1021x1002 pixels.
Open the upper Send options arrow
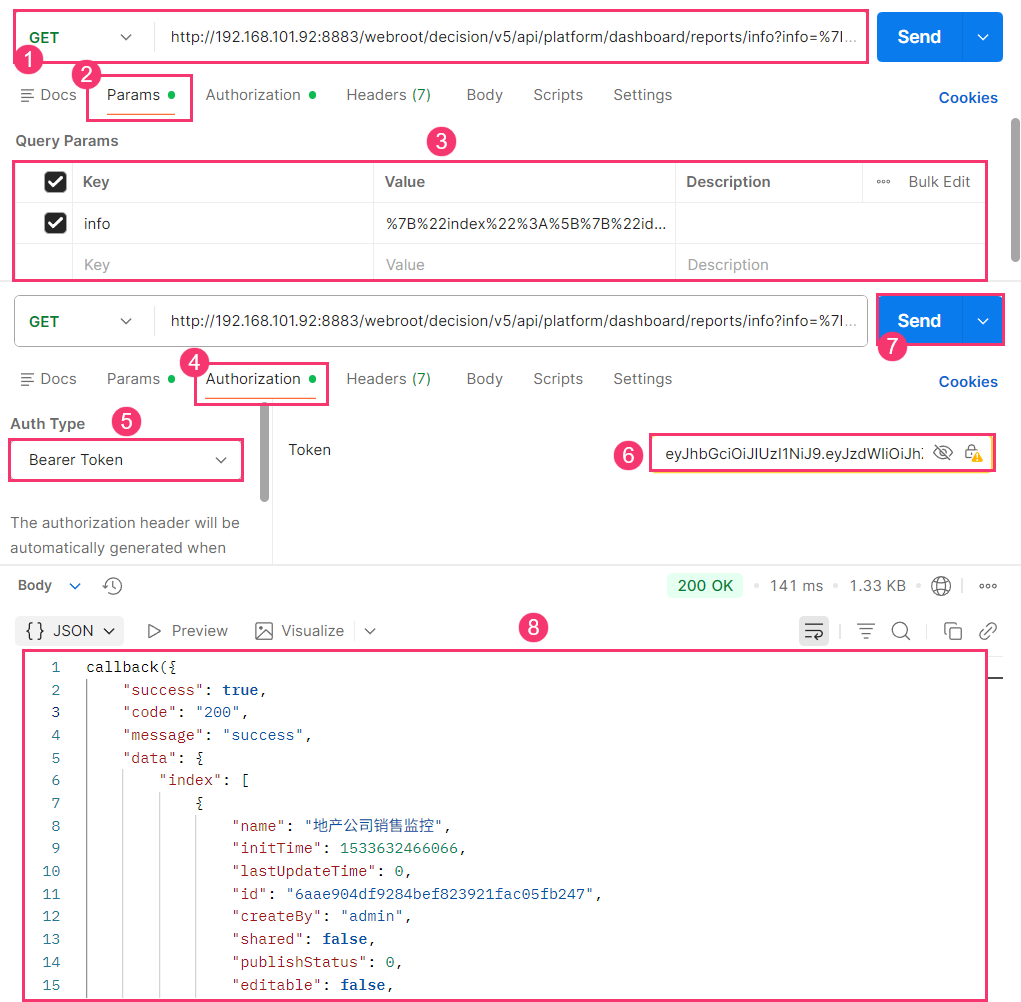point(983,37)
